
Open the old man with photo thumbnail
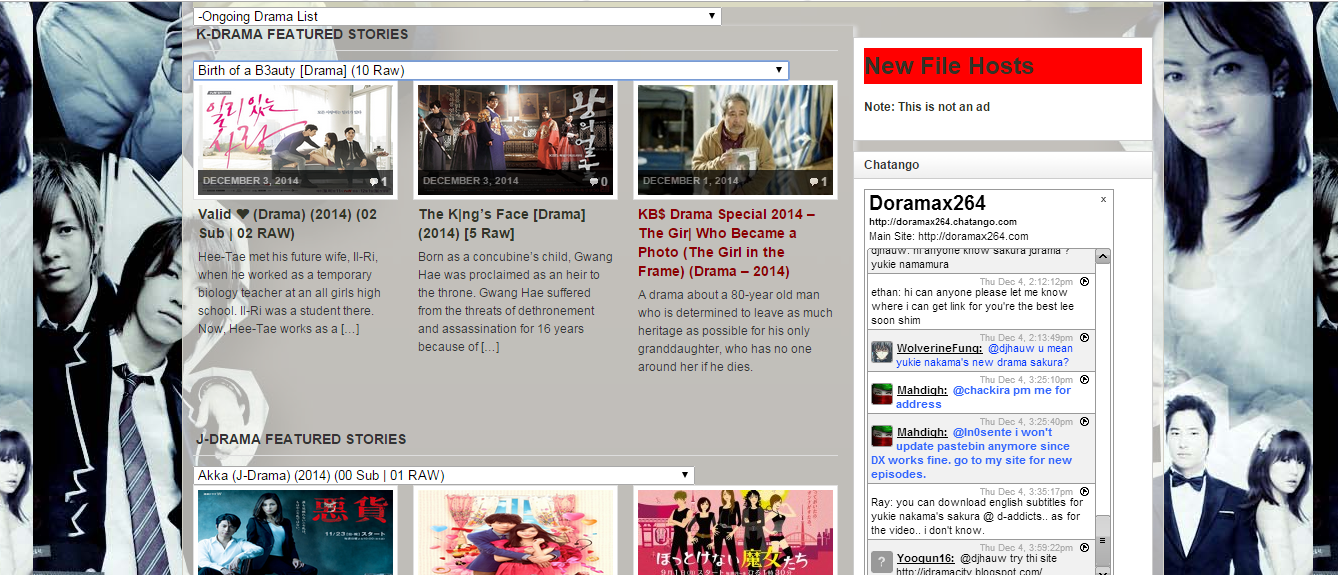(735, 140)
